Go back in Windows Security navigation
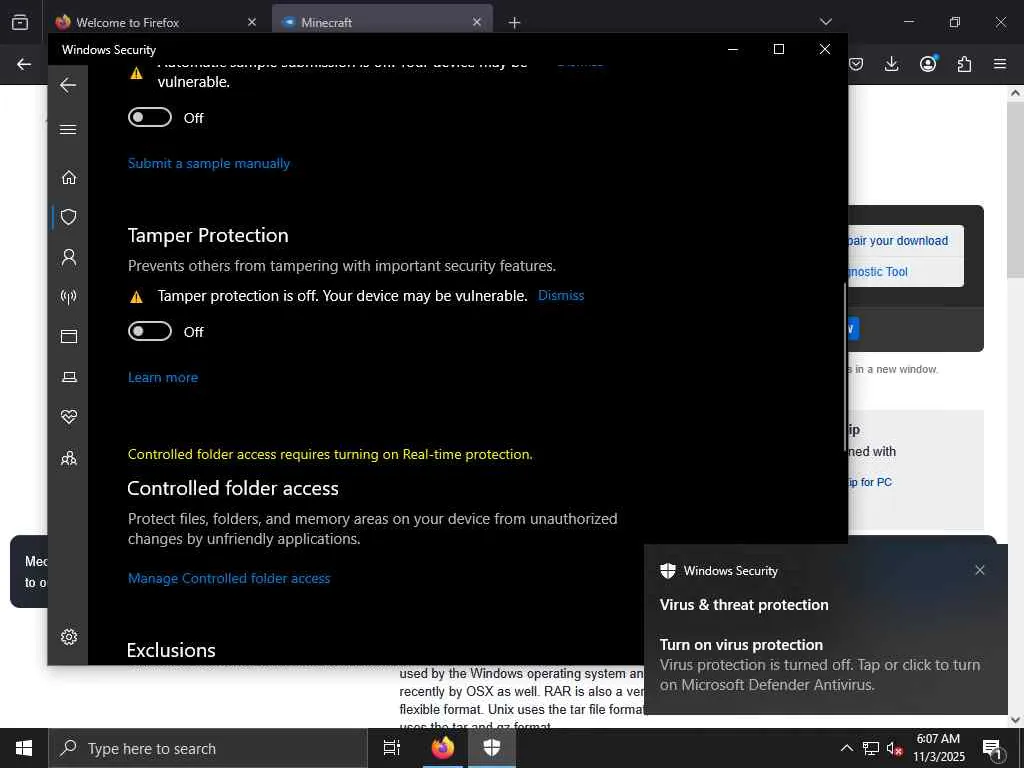Screen dimensions: 1024x768 pyautogui.click(x=68, y=85)
